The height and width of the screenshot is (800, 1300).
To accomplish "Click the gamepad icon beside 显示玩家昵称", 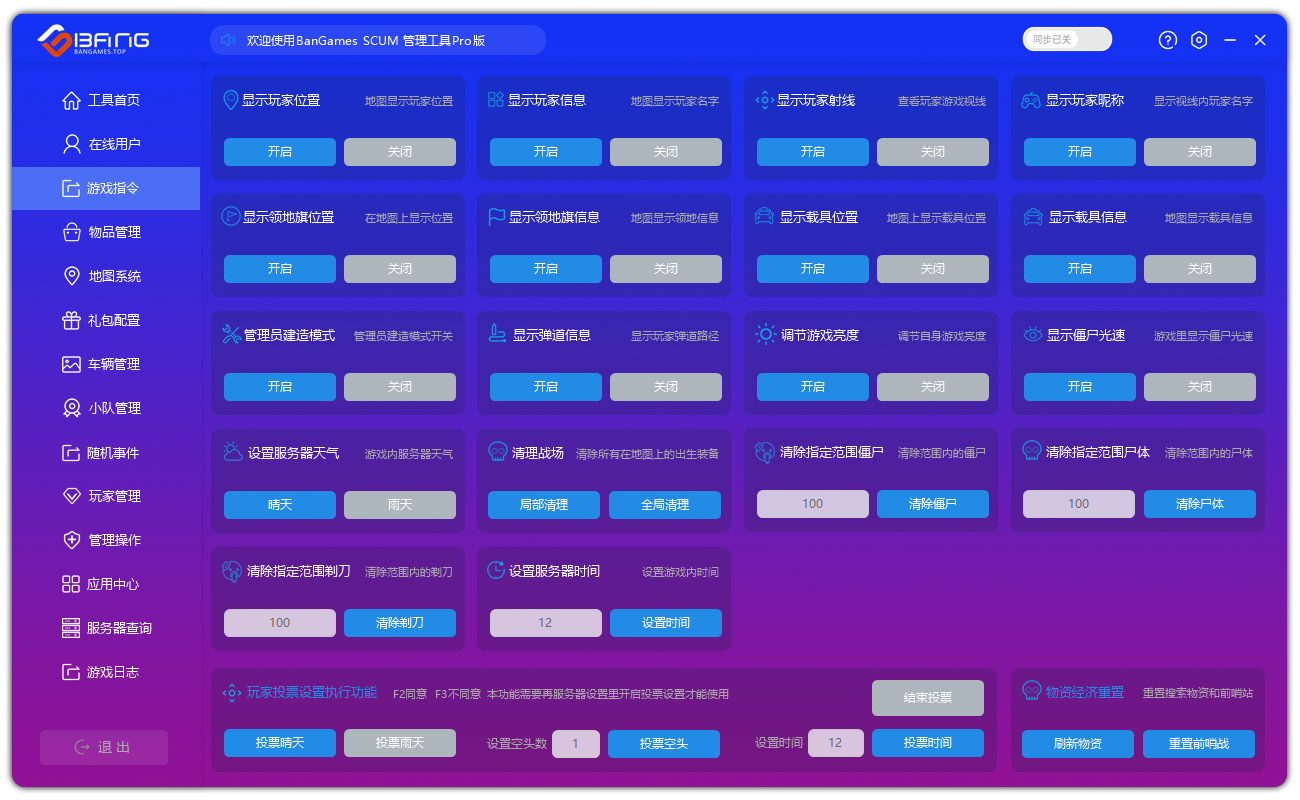I will click(x=1030, y=100).
